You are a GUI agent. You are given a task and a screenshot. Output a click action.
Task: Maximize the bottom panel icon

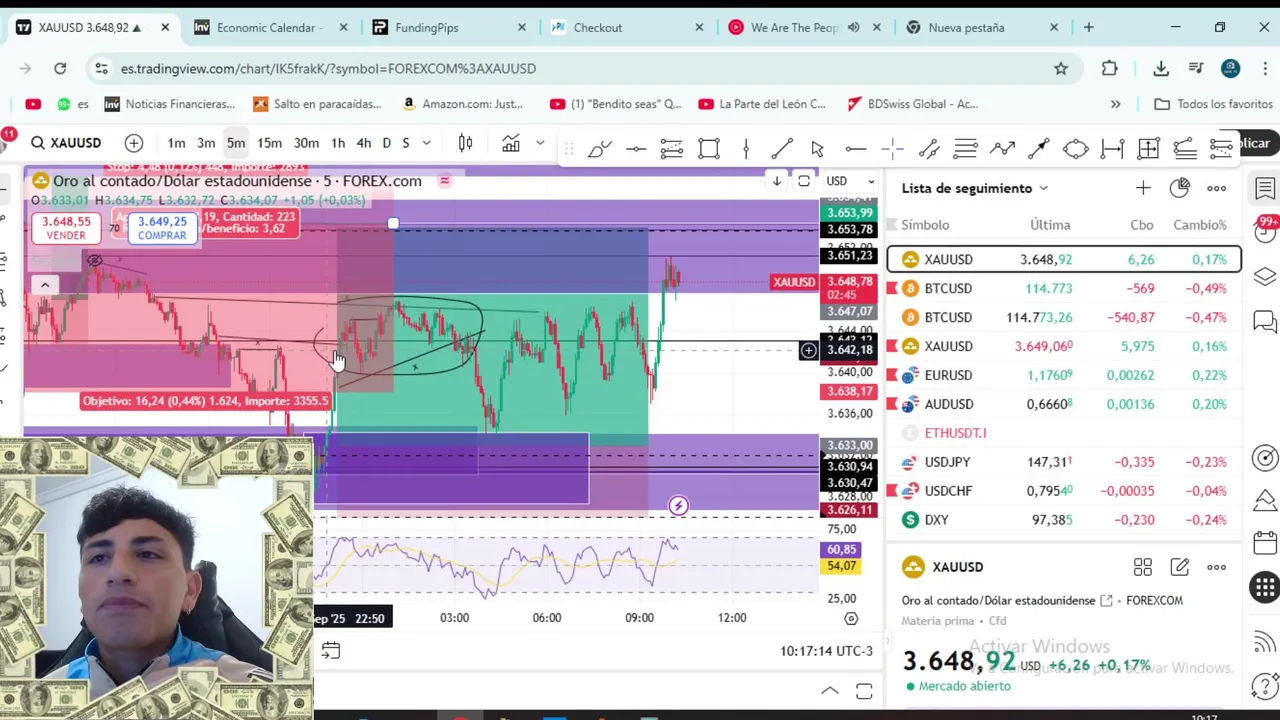(864, 692)
